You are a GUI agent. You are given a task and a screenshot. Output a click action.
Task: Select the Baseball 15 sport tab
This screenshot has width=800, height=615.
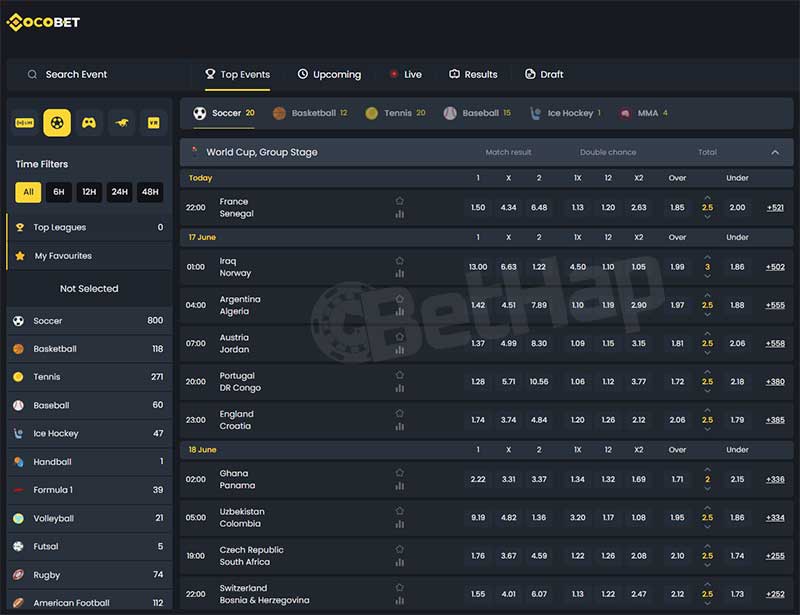point(477,113)
